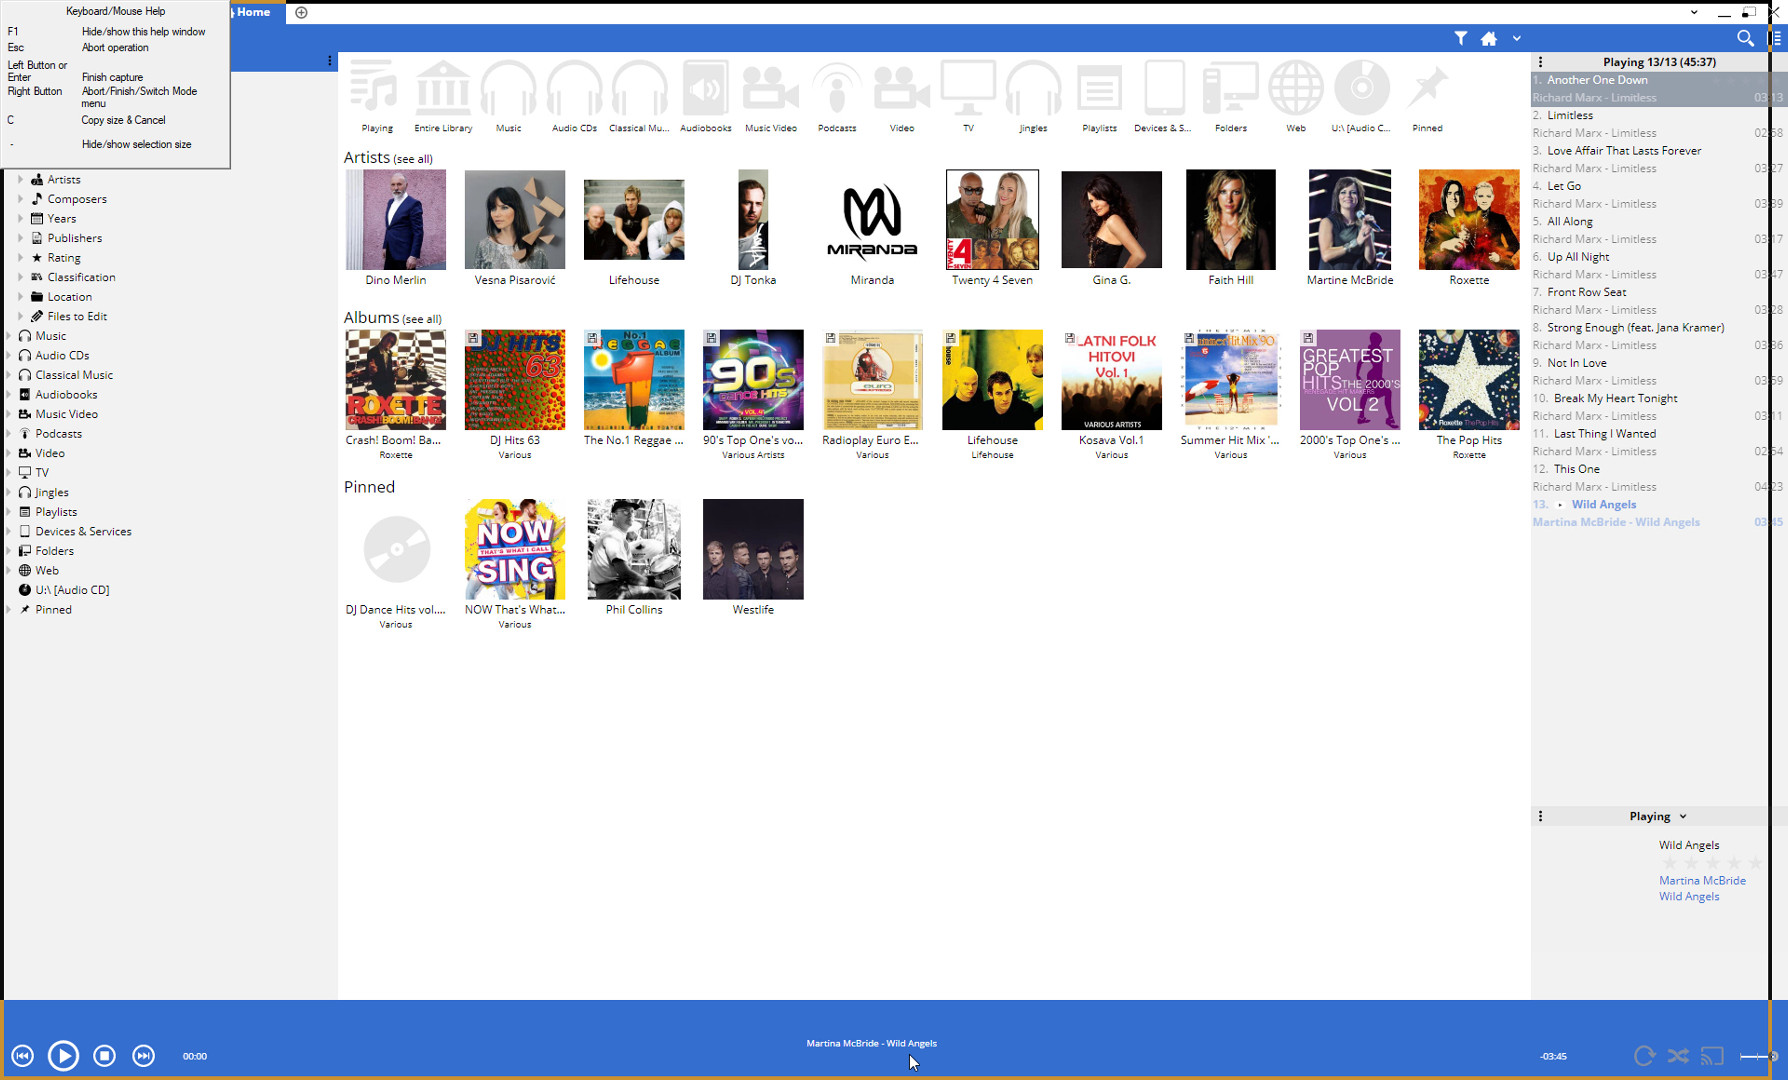Add a new tab with plus button

pos(301,12)
